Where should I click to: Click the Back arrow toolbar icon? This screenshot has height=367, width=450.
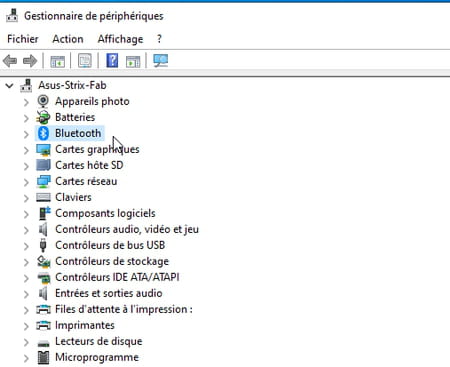(x=10, y=61)
